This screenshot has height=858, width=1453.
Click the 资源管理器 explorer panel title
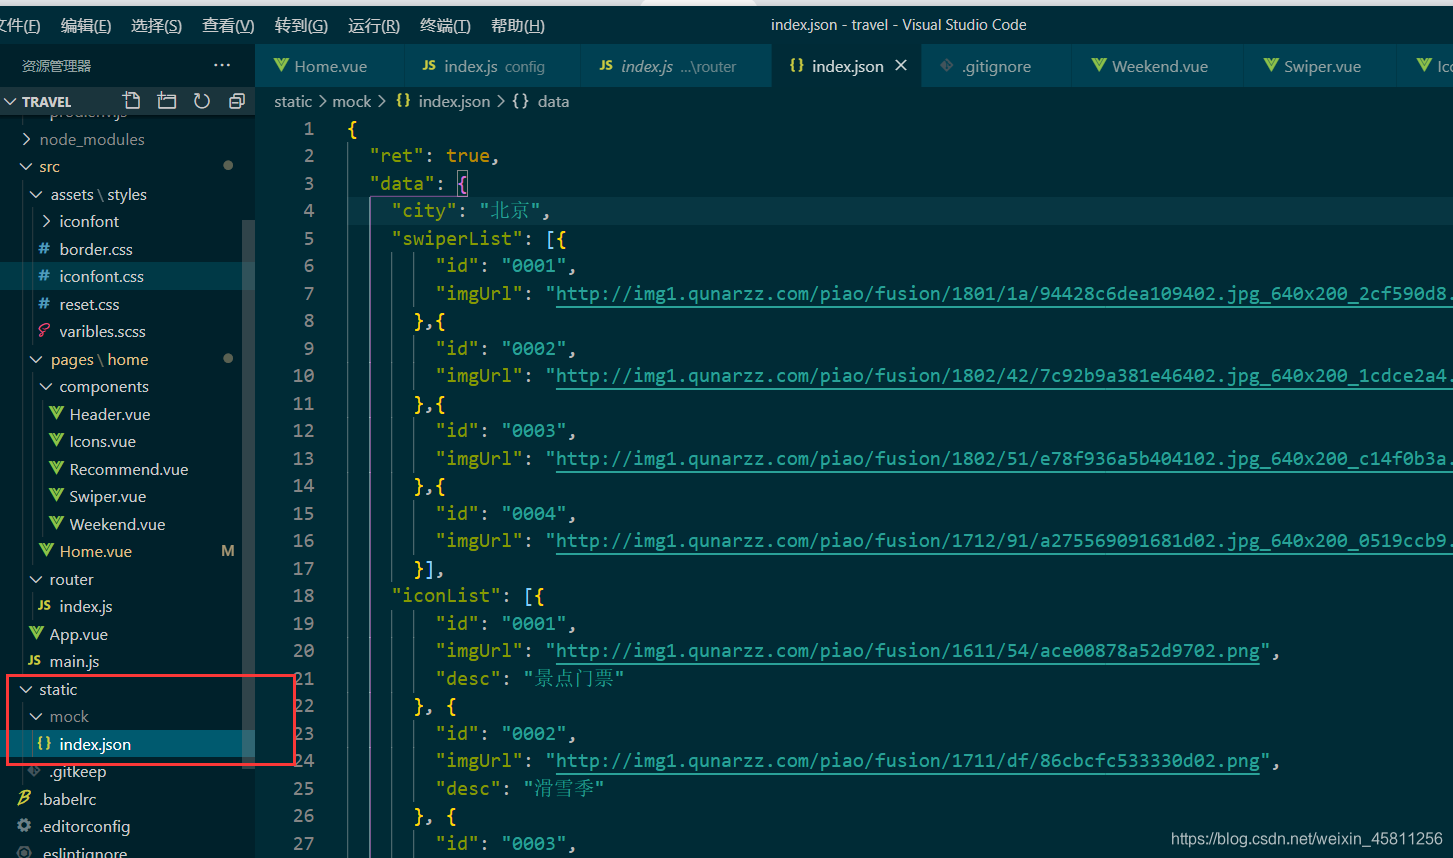pos(57,65)
